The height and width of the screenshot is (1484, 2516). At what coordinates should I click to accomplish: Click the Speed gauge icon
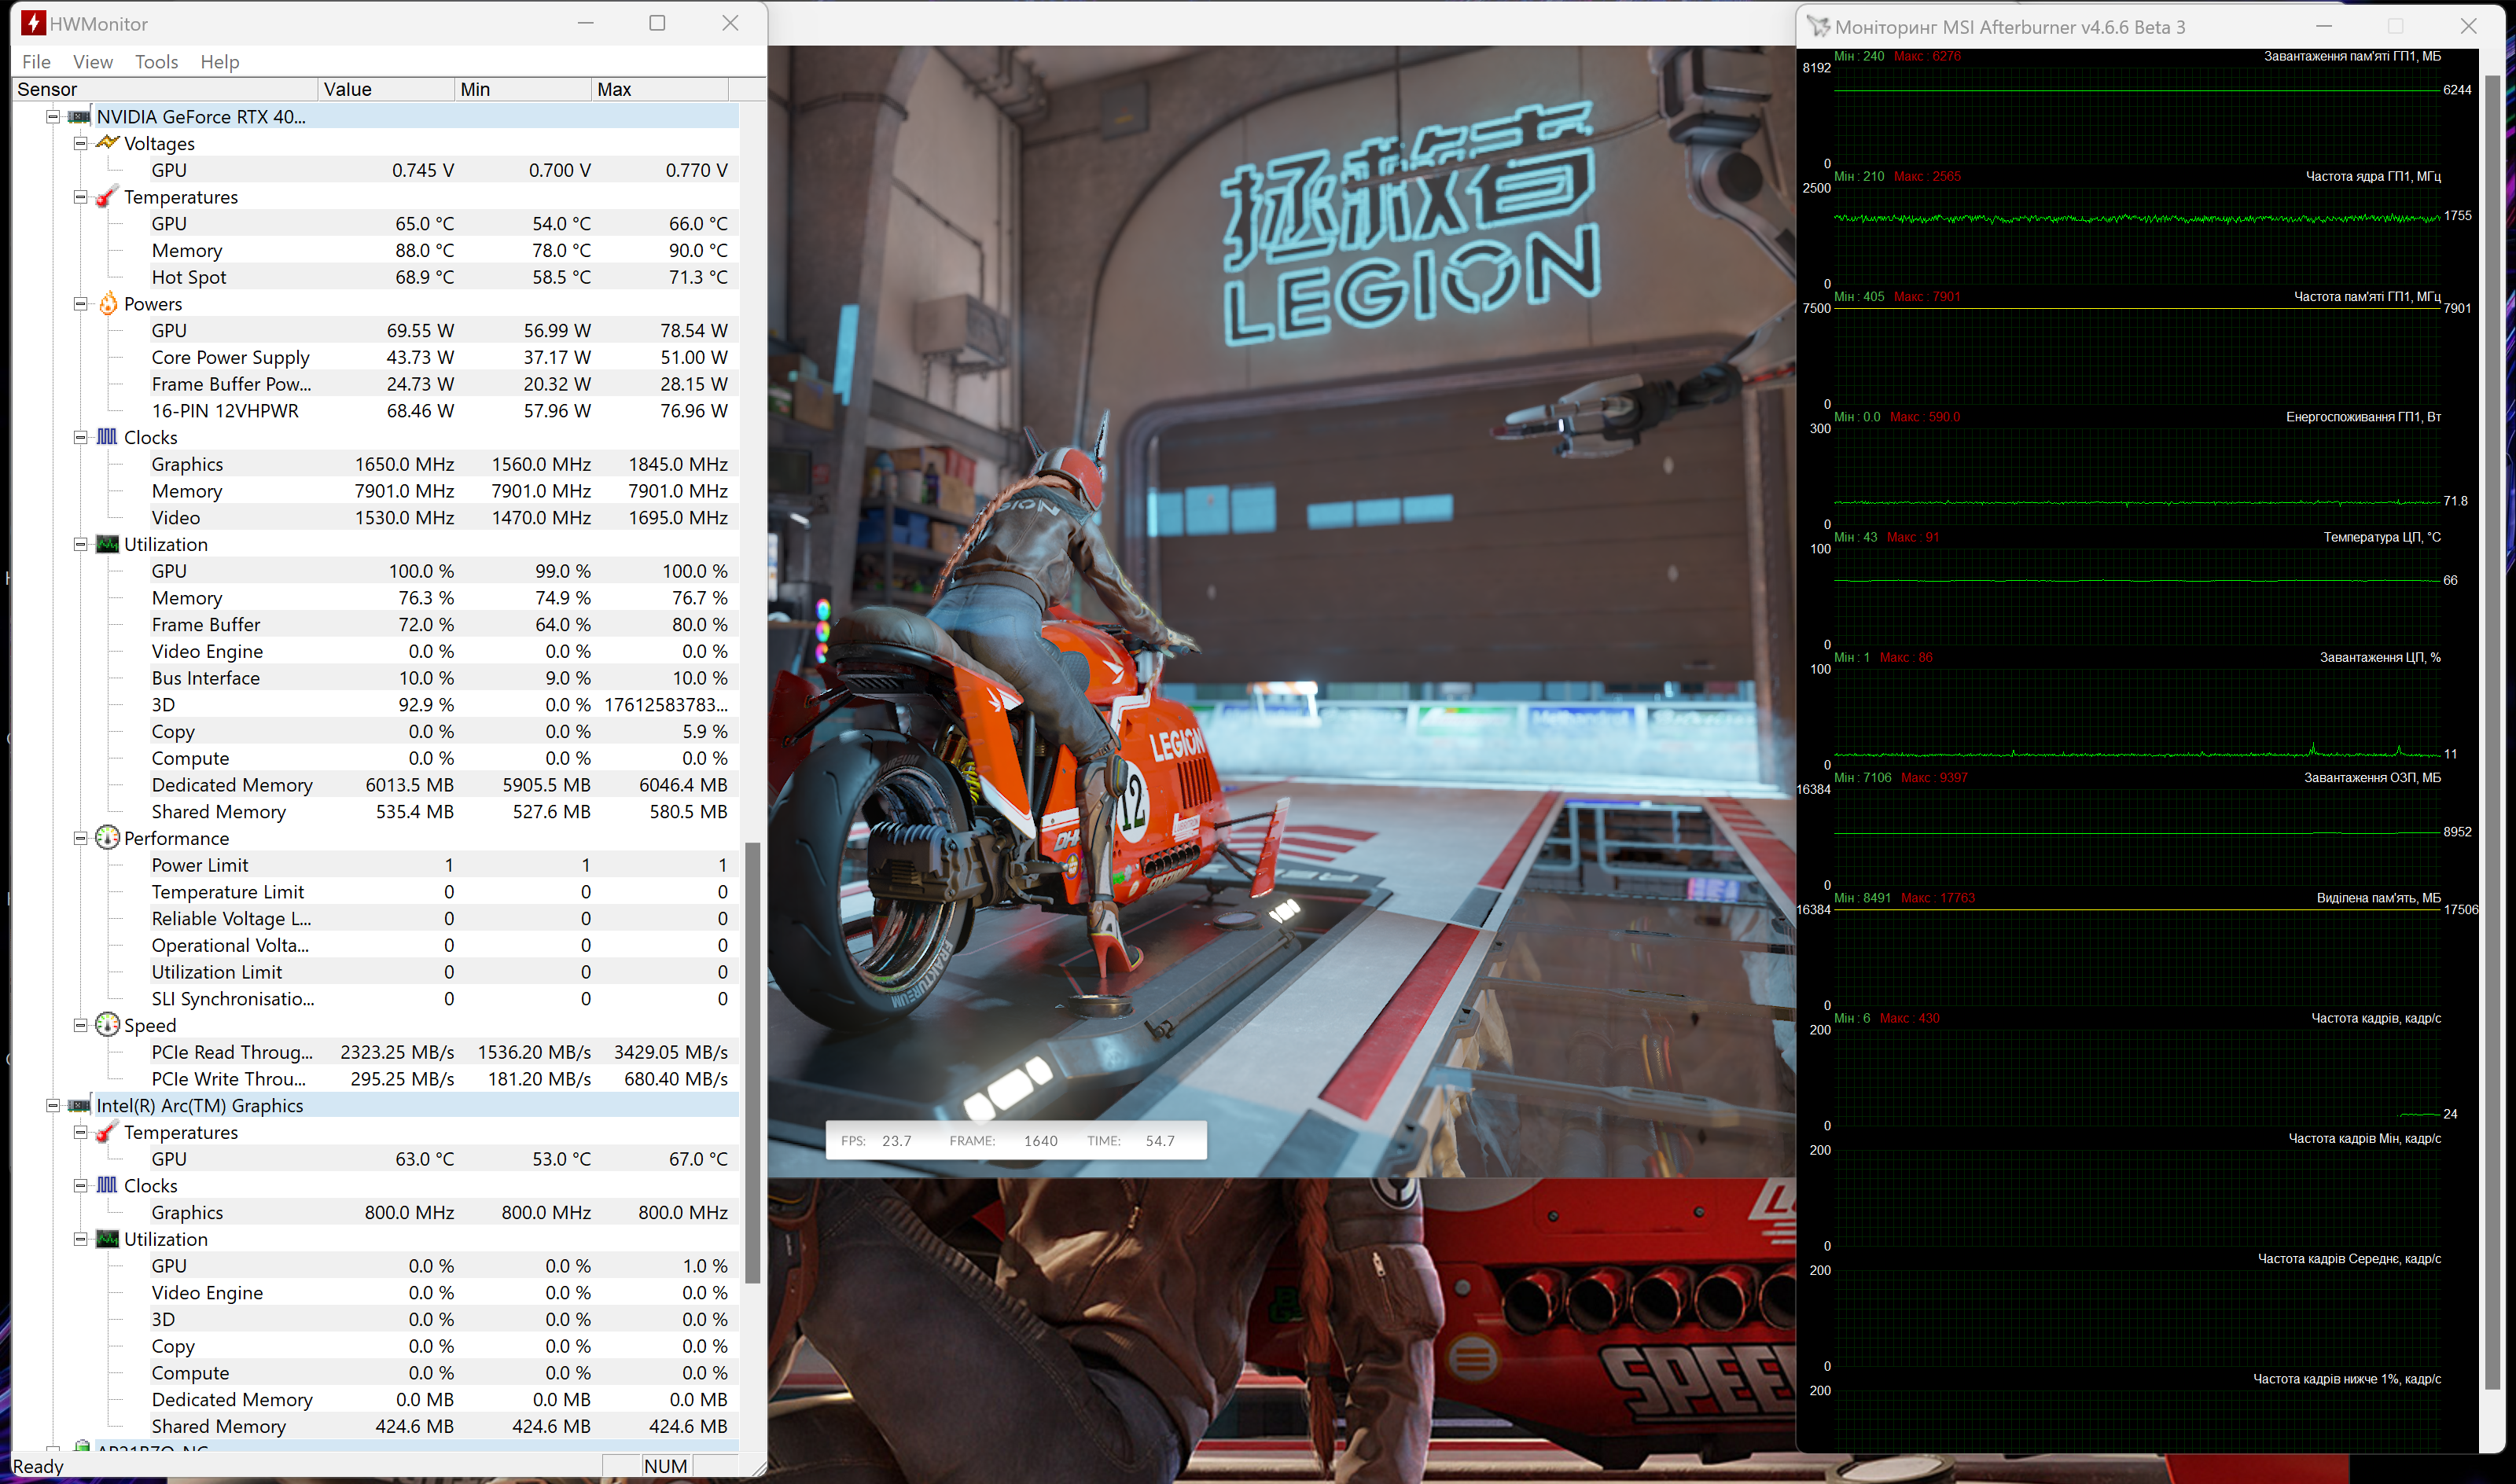[107, 1025]
